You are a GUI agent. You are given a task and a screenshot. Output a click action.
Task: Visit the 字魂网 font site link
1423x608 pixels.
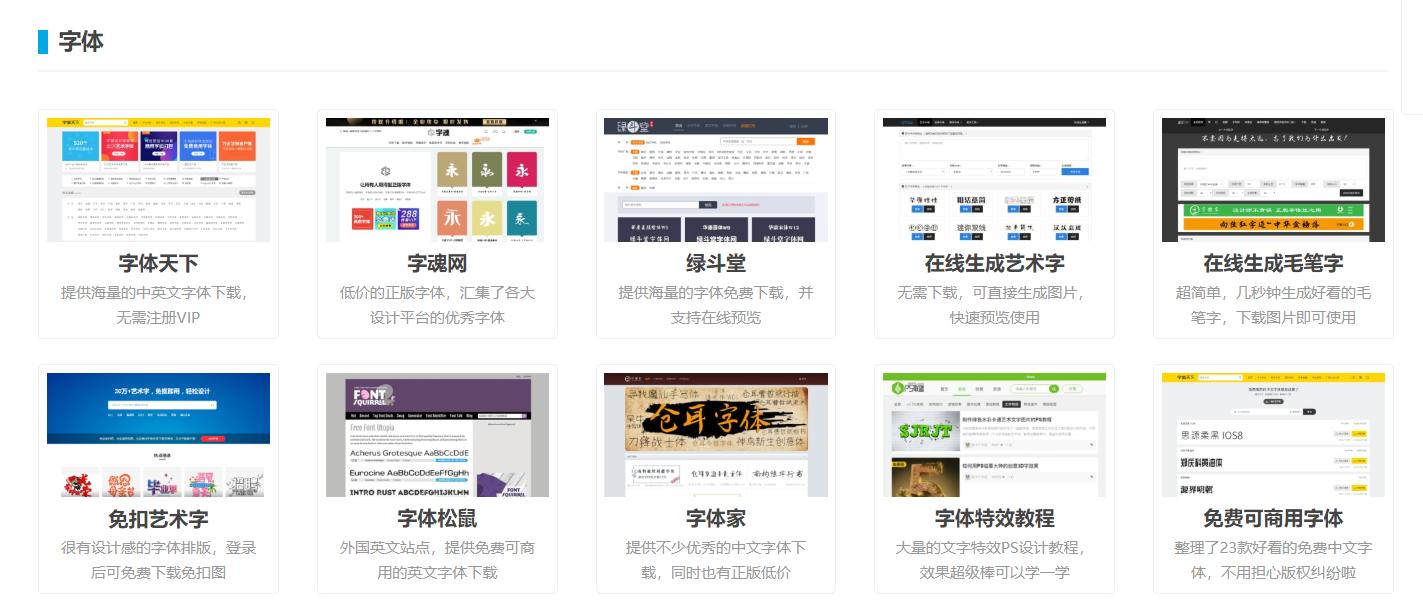[x=436, y=264]
